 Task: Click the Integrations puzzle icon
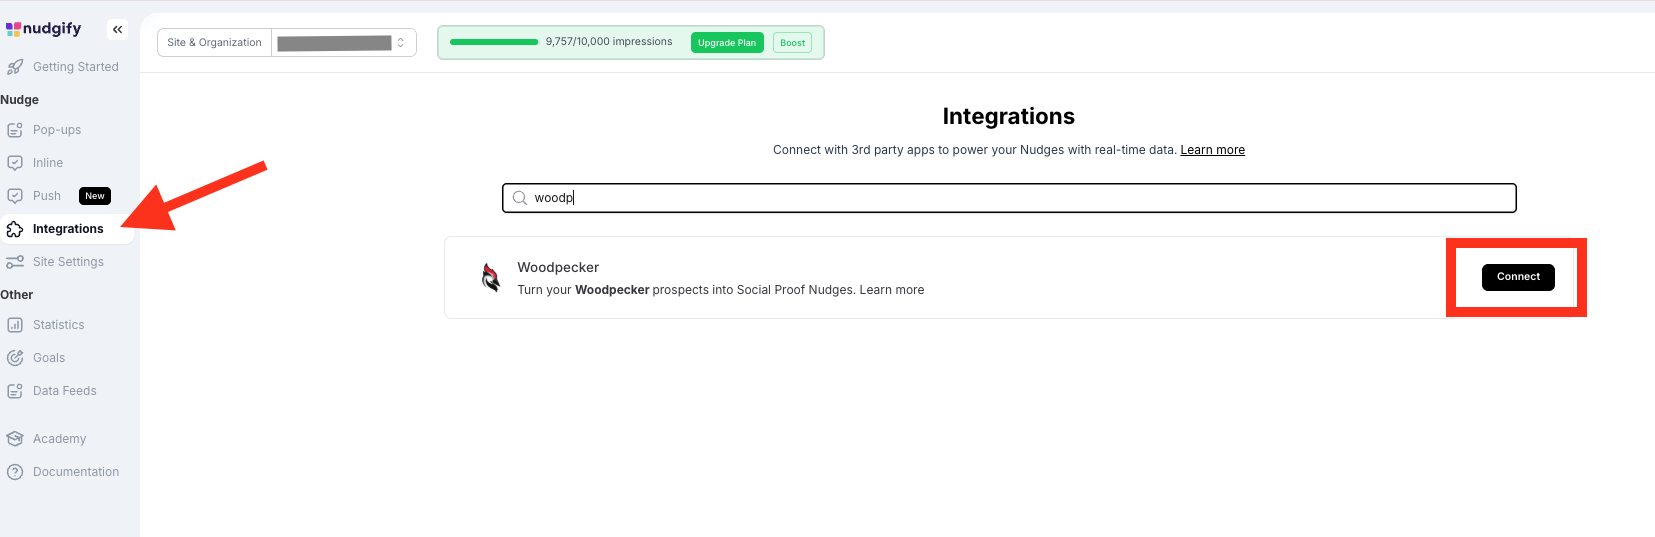pyautogui.click(x=15, y=229)
